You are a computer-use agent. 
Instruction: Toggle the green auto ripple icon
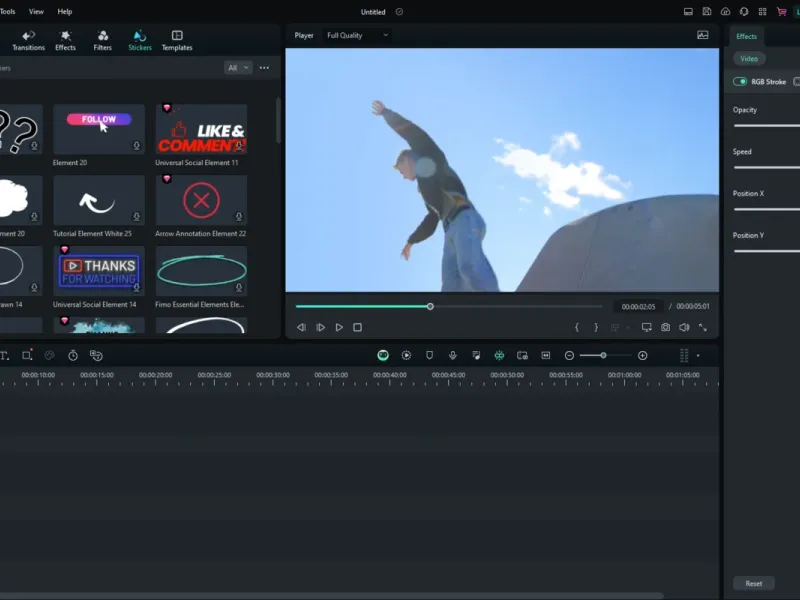pyautogui.click(x=499, y=356)
